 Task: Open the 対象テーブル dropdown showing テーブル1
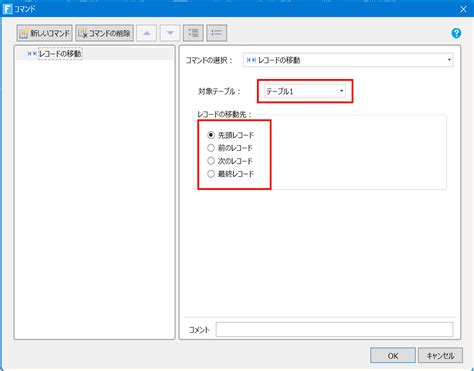(305, 91)
